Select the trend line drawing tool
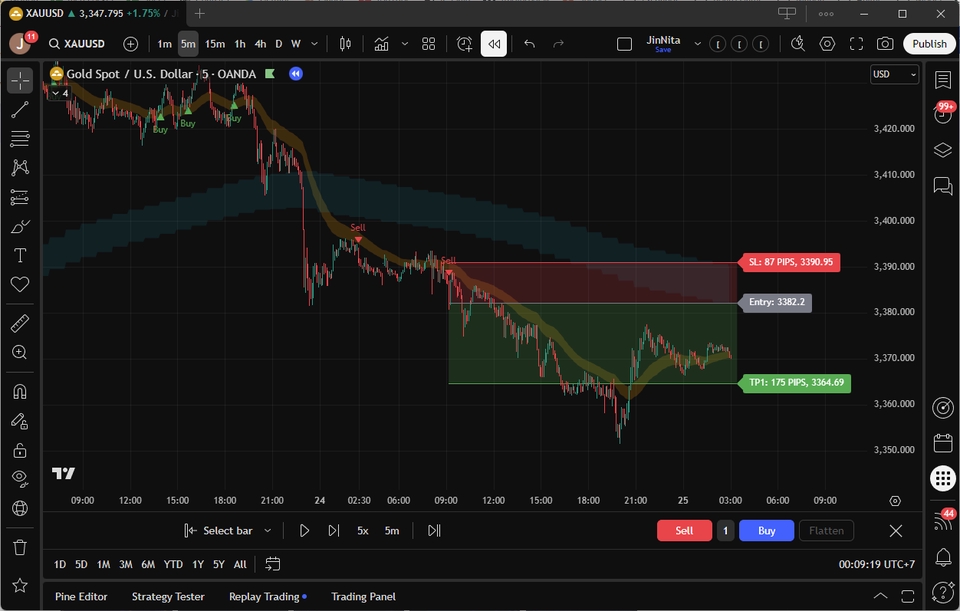This screenshot has width=960, height=611. point(20,110)
